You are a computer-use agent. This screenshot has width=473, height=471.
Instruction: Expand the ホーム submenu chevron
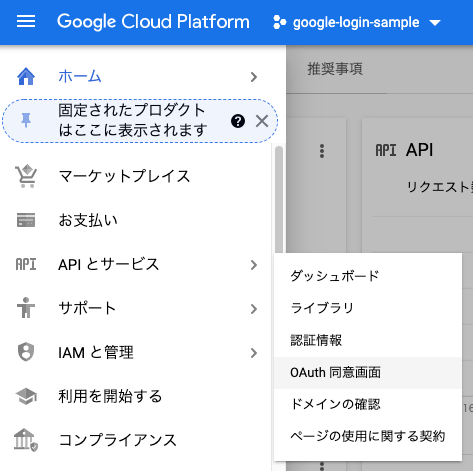254,77
